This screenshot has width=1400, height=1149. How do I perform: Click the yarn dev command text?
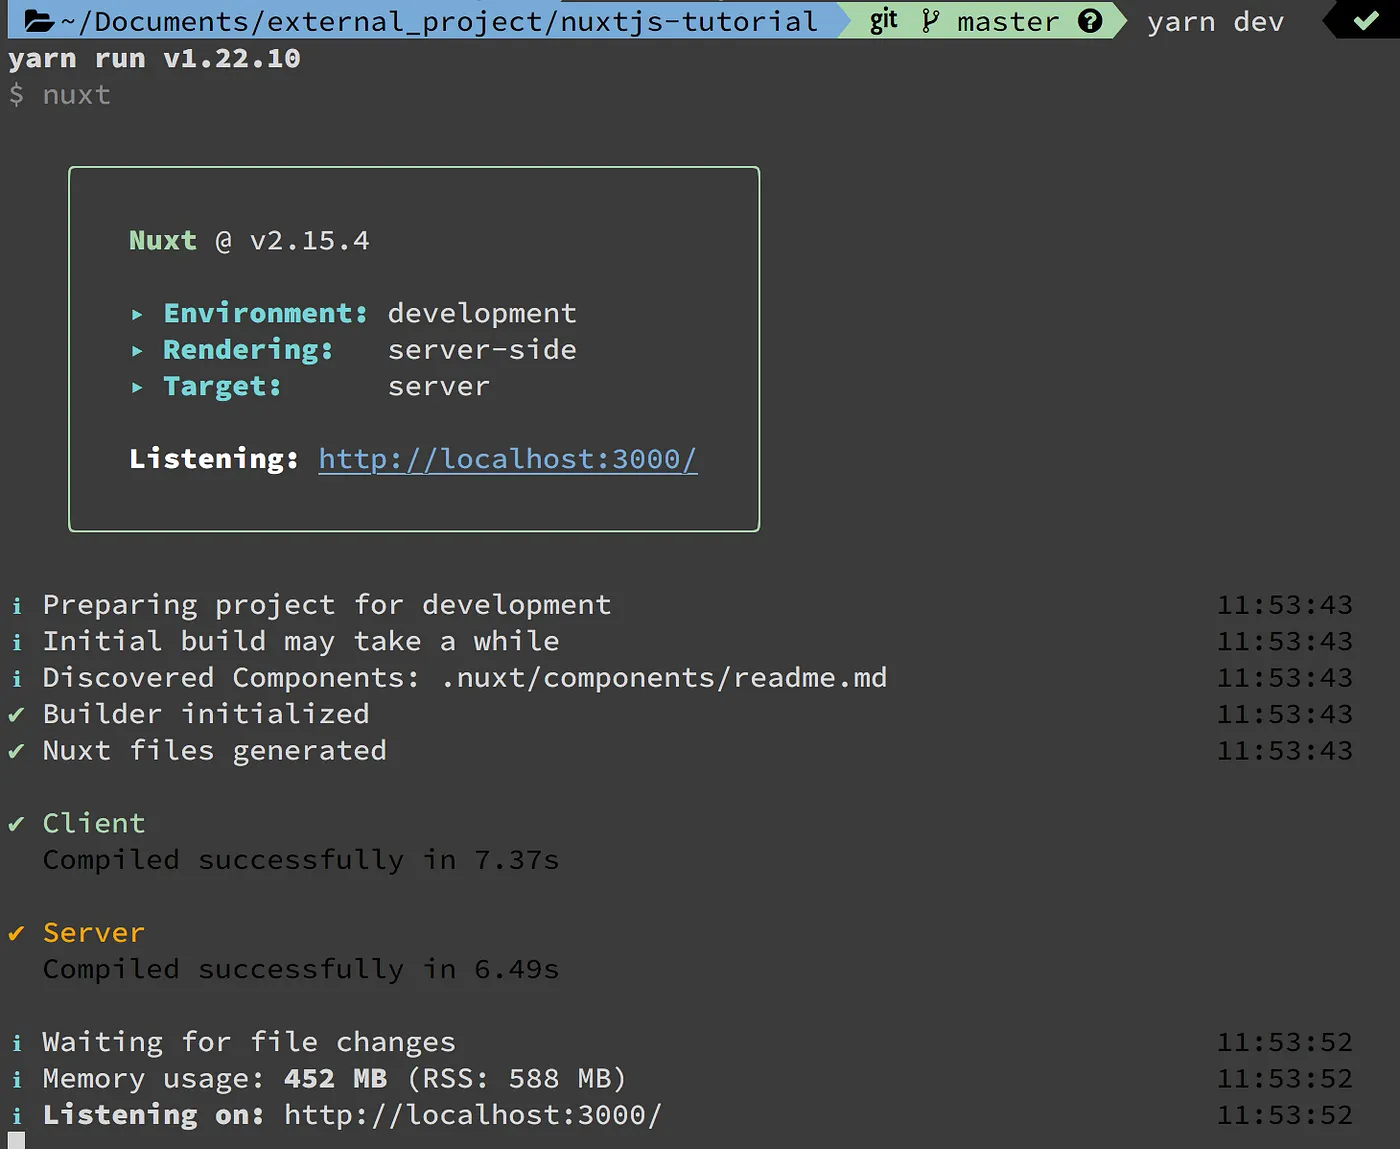[1215, 22]
